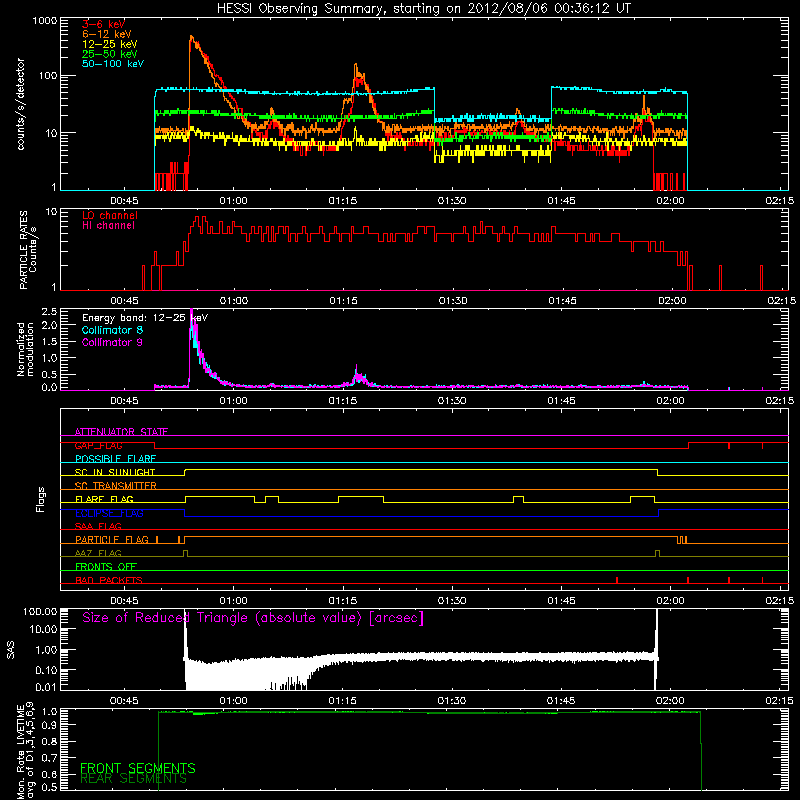This screenshot has height=800, width=800.
Task: Select the 25-50 keV legend label
Action: [x=110, y=54]
